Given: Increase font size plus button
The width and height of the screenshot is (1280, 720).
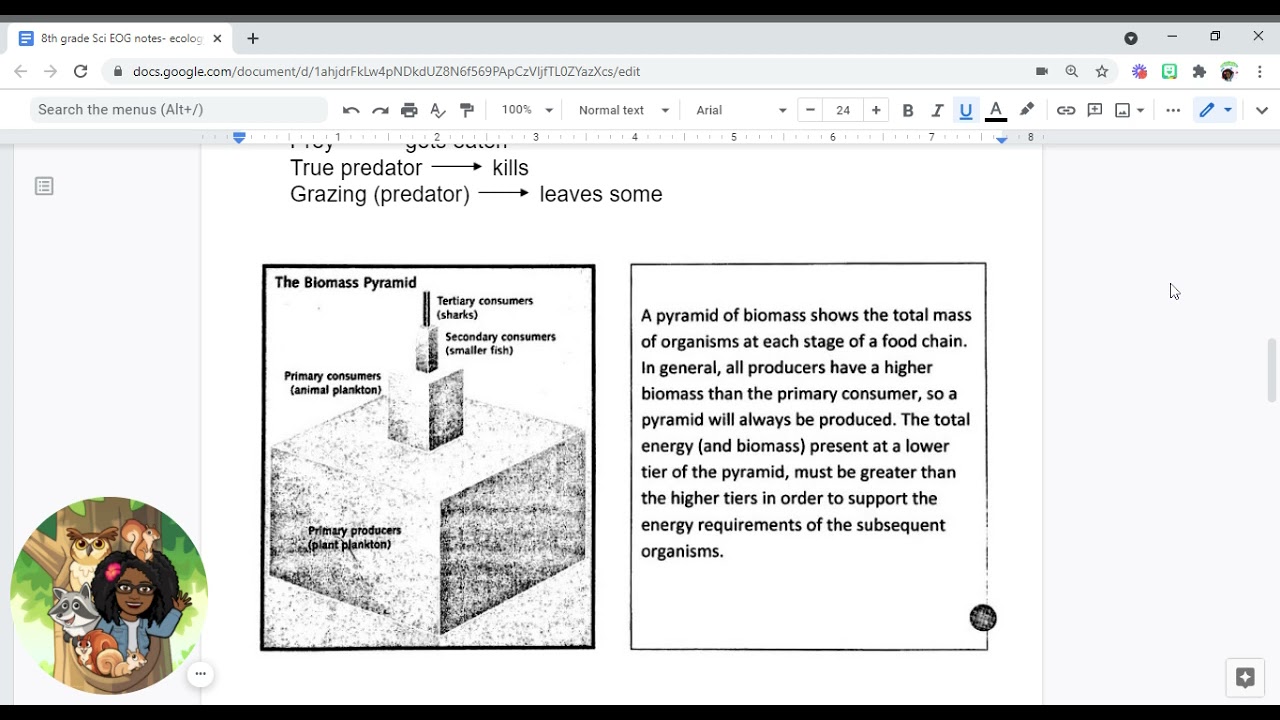Looking at the screenshot, I should 876,110.
